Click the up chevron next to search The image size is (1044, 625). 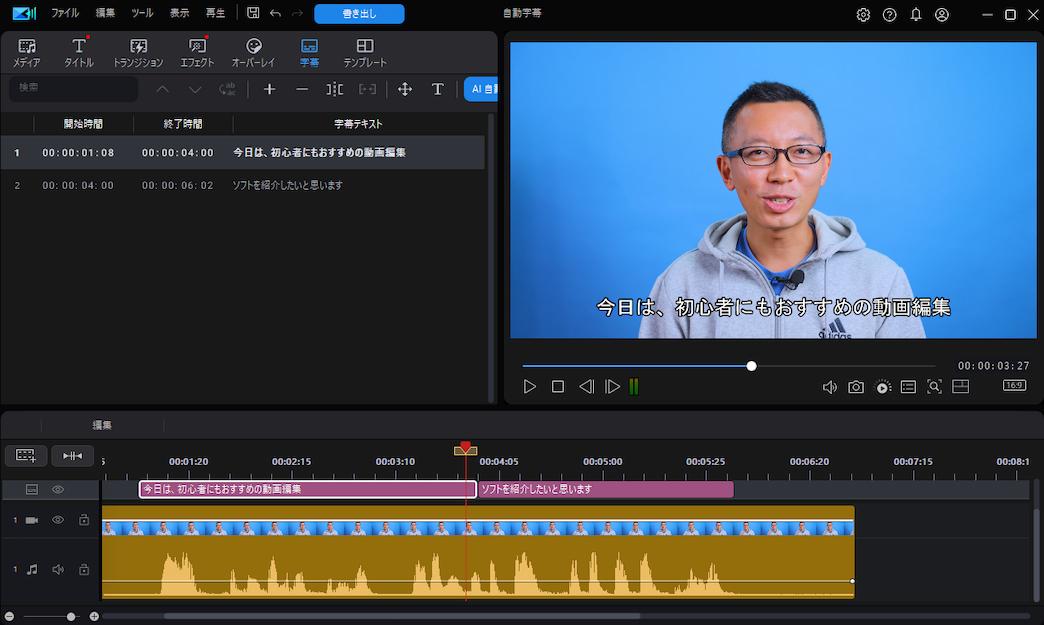coord(162,89)
